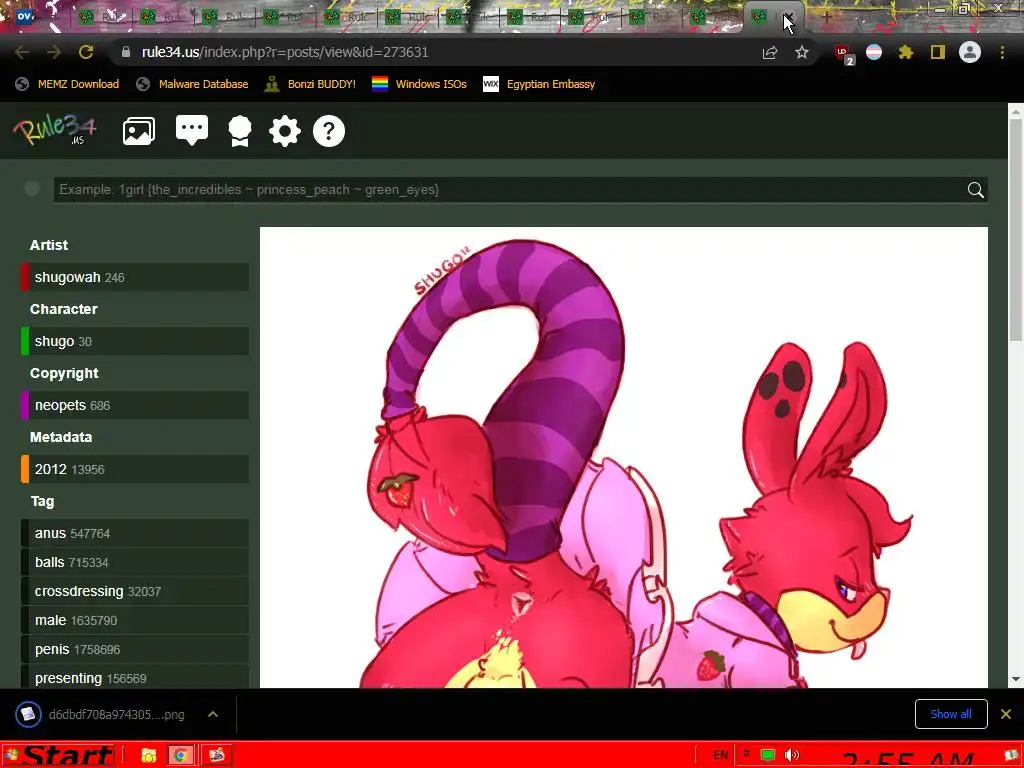Click Show all downloads

pos(951,714)
